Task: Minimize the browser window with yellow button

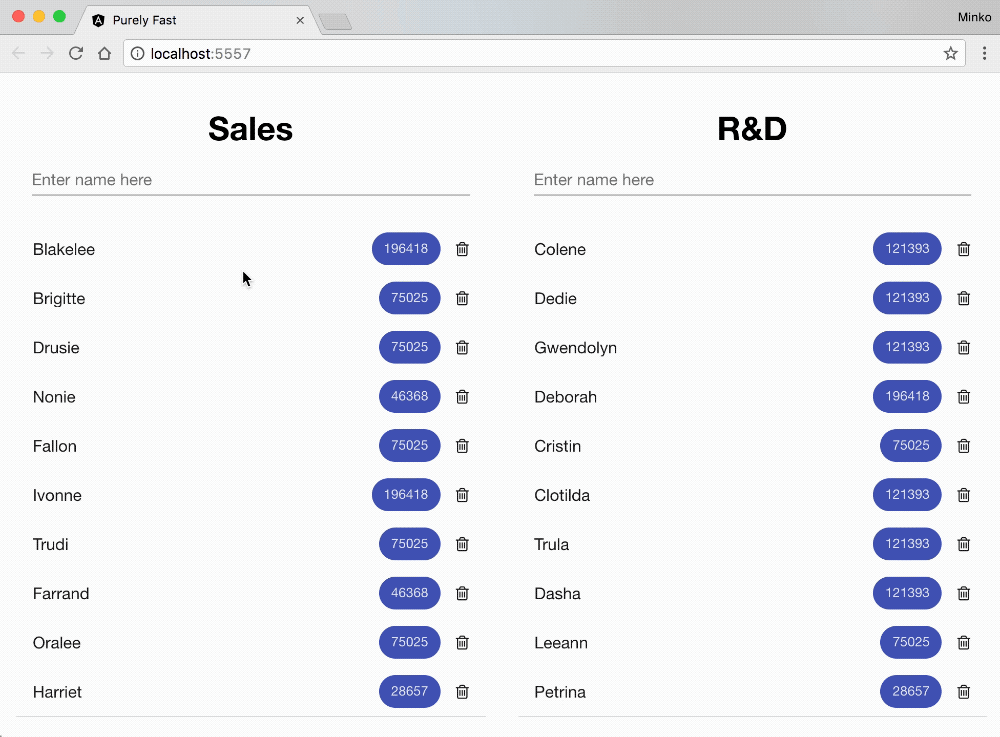Action: [39, 17]
